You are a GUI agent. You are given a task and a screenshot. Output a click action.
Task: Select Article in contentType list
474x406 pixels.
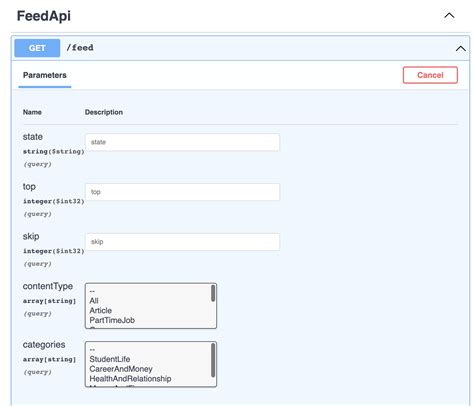tap(100, 310)
